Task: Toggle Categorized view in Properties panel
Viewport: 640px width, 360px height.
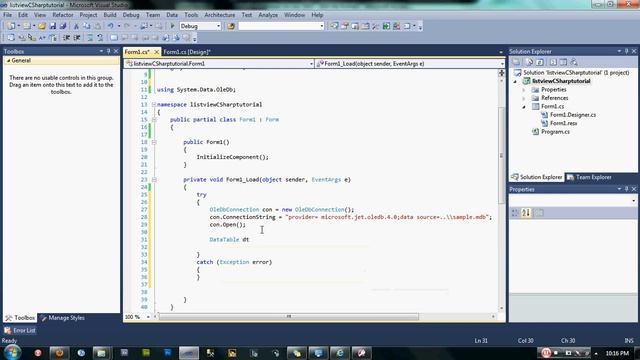Action: click(x=515, y=213)
